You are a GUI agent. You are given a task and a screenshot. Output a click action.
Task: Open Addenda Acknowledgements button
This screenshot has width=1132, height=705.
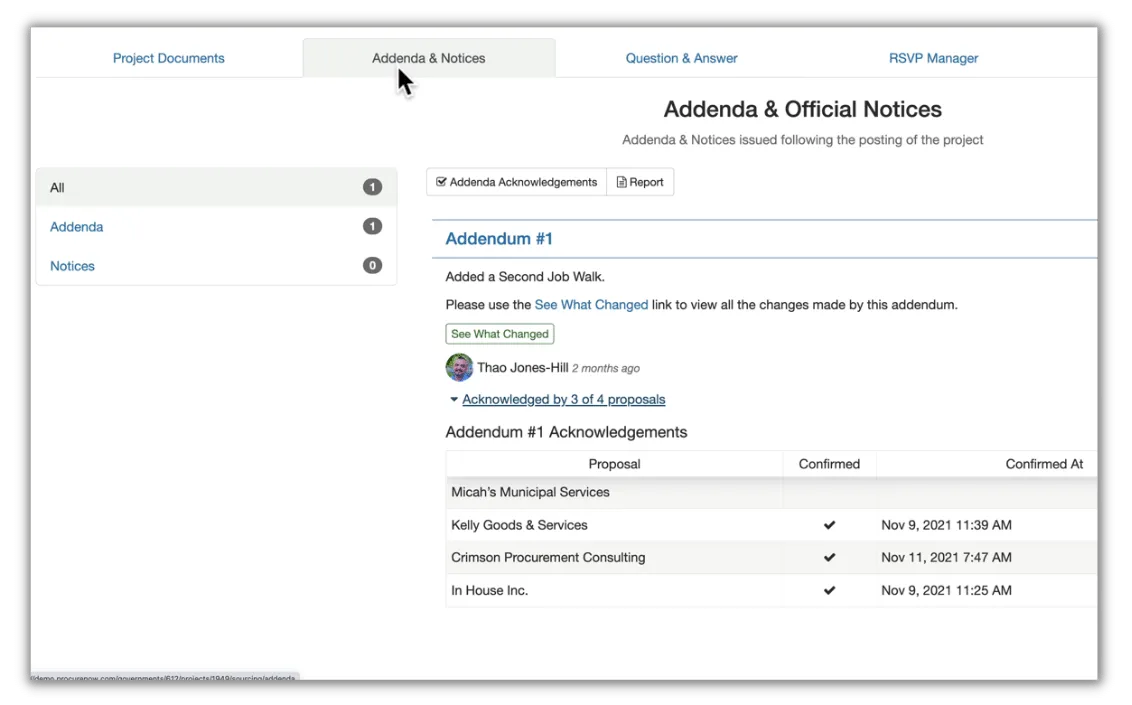[516, 182]
